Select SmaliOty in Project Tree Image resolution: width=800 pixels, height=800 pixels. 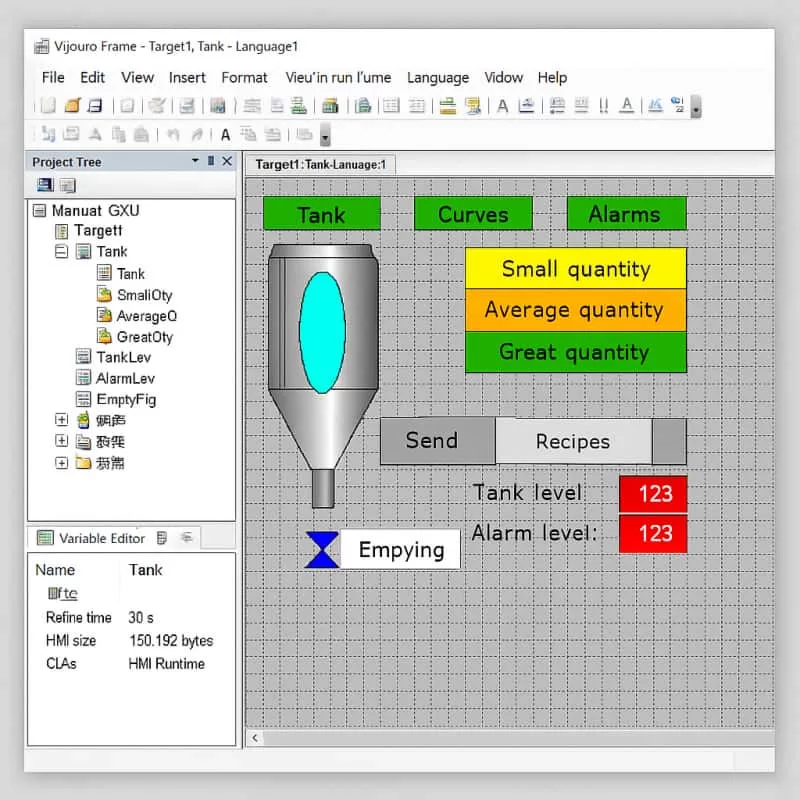tap(144, 295)
